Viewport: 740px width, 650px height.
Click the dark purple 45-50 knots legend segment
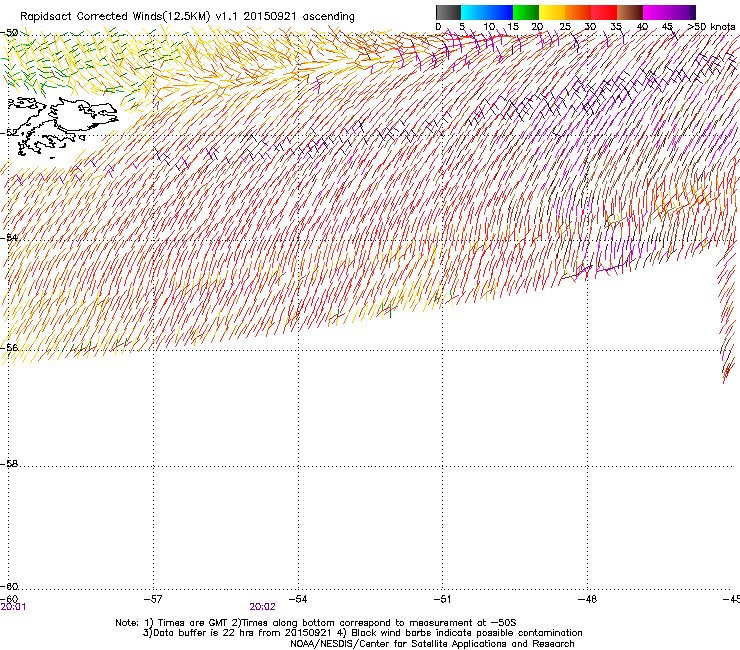click(682, 12)
